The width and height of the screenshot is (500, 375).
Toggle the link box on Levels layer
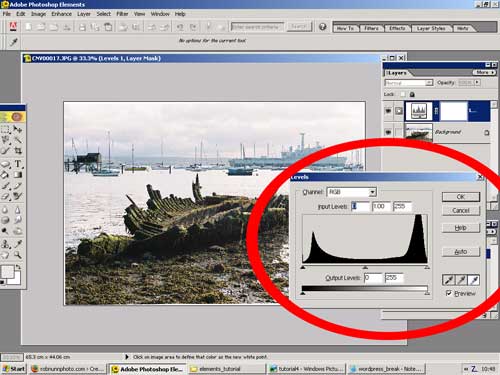point(399,111)
